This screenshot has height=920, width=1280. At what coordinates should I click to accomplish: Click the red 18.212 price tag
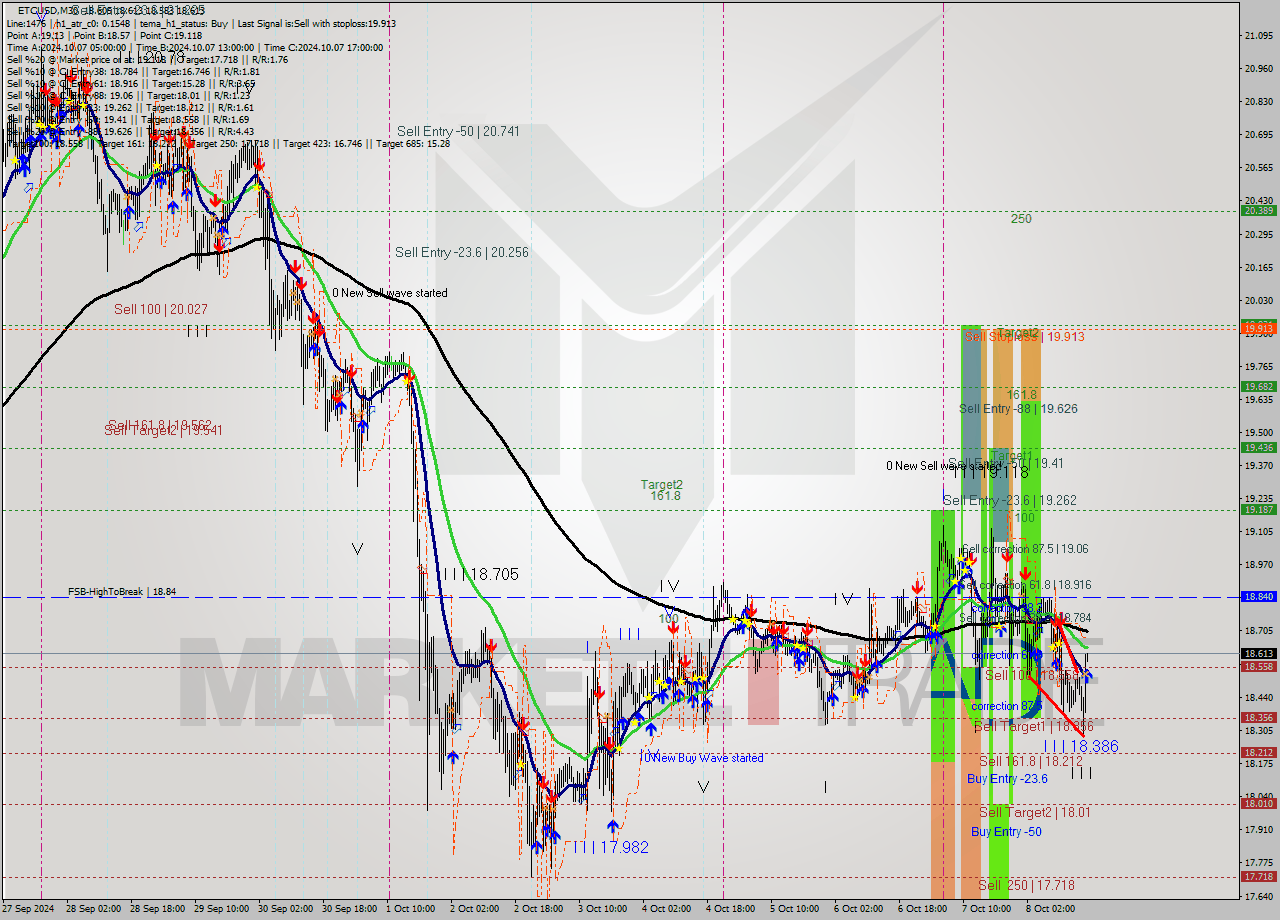click(1258, 753)
